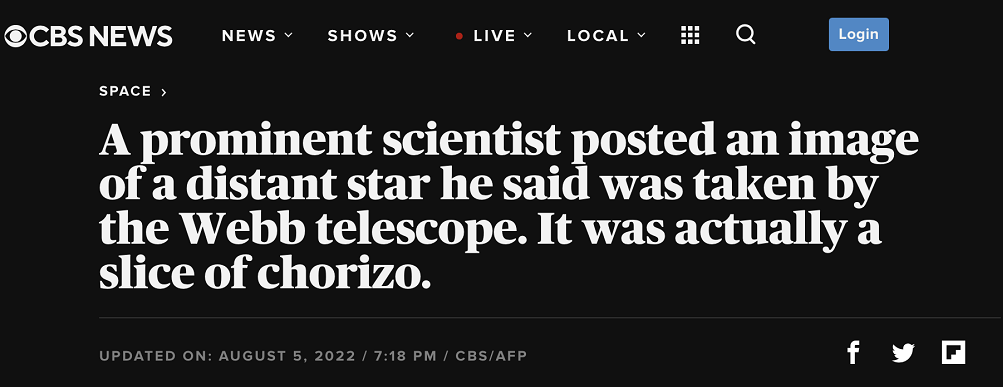Share the article on Flipboard
1003x387 pixels.
click(x=953, y=352)
